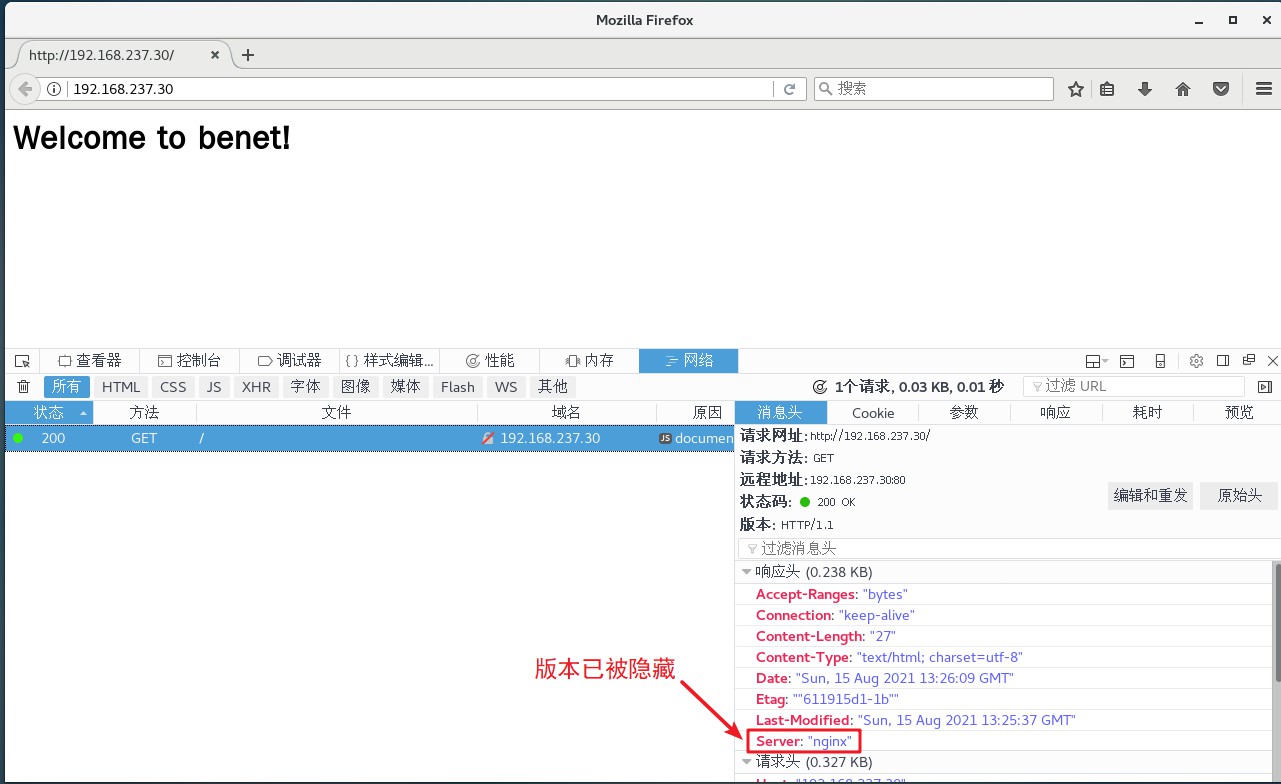
Task: Reload the page with the refresh icon
Action: pyautogui.click(x=789, y=89)
